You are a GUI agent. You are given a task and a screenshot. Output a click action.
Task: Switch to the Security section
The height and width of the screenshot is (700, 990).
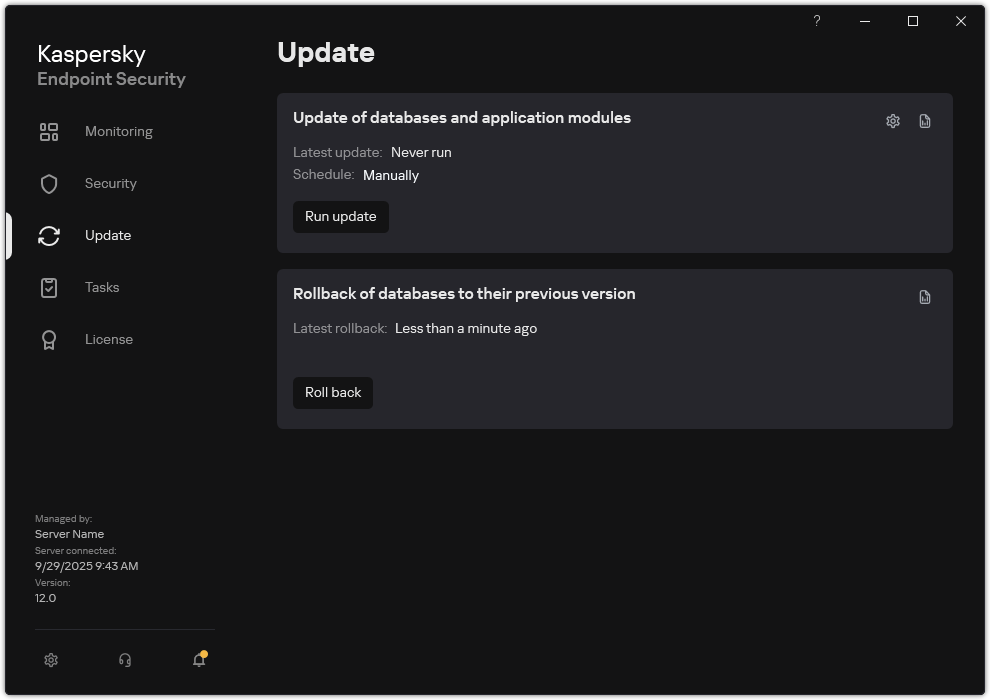(x=110, y=183)
